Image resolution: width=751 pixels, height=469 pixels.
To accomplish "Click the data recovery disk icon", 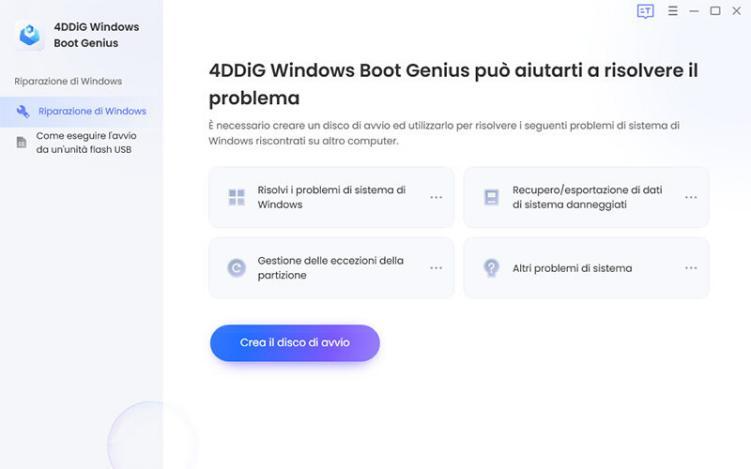I will point(491,197).
